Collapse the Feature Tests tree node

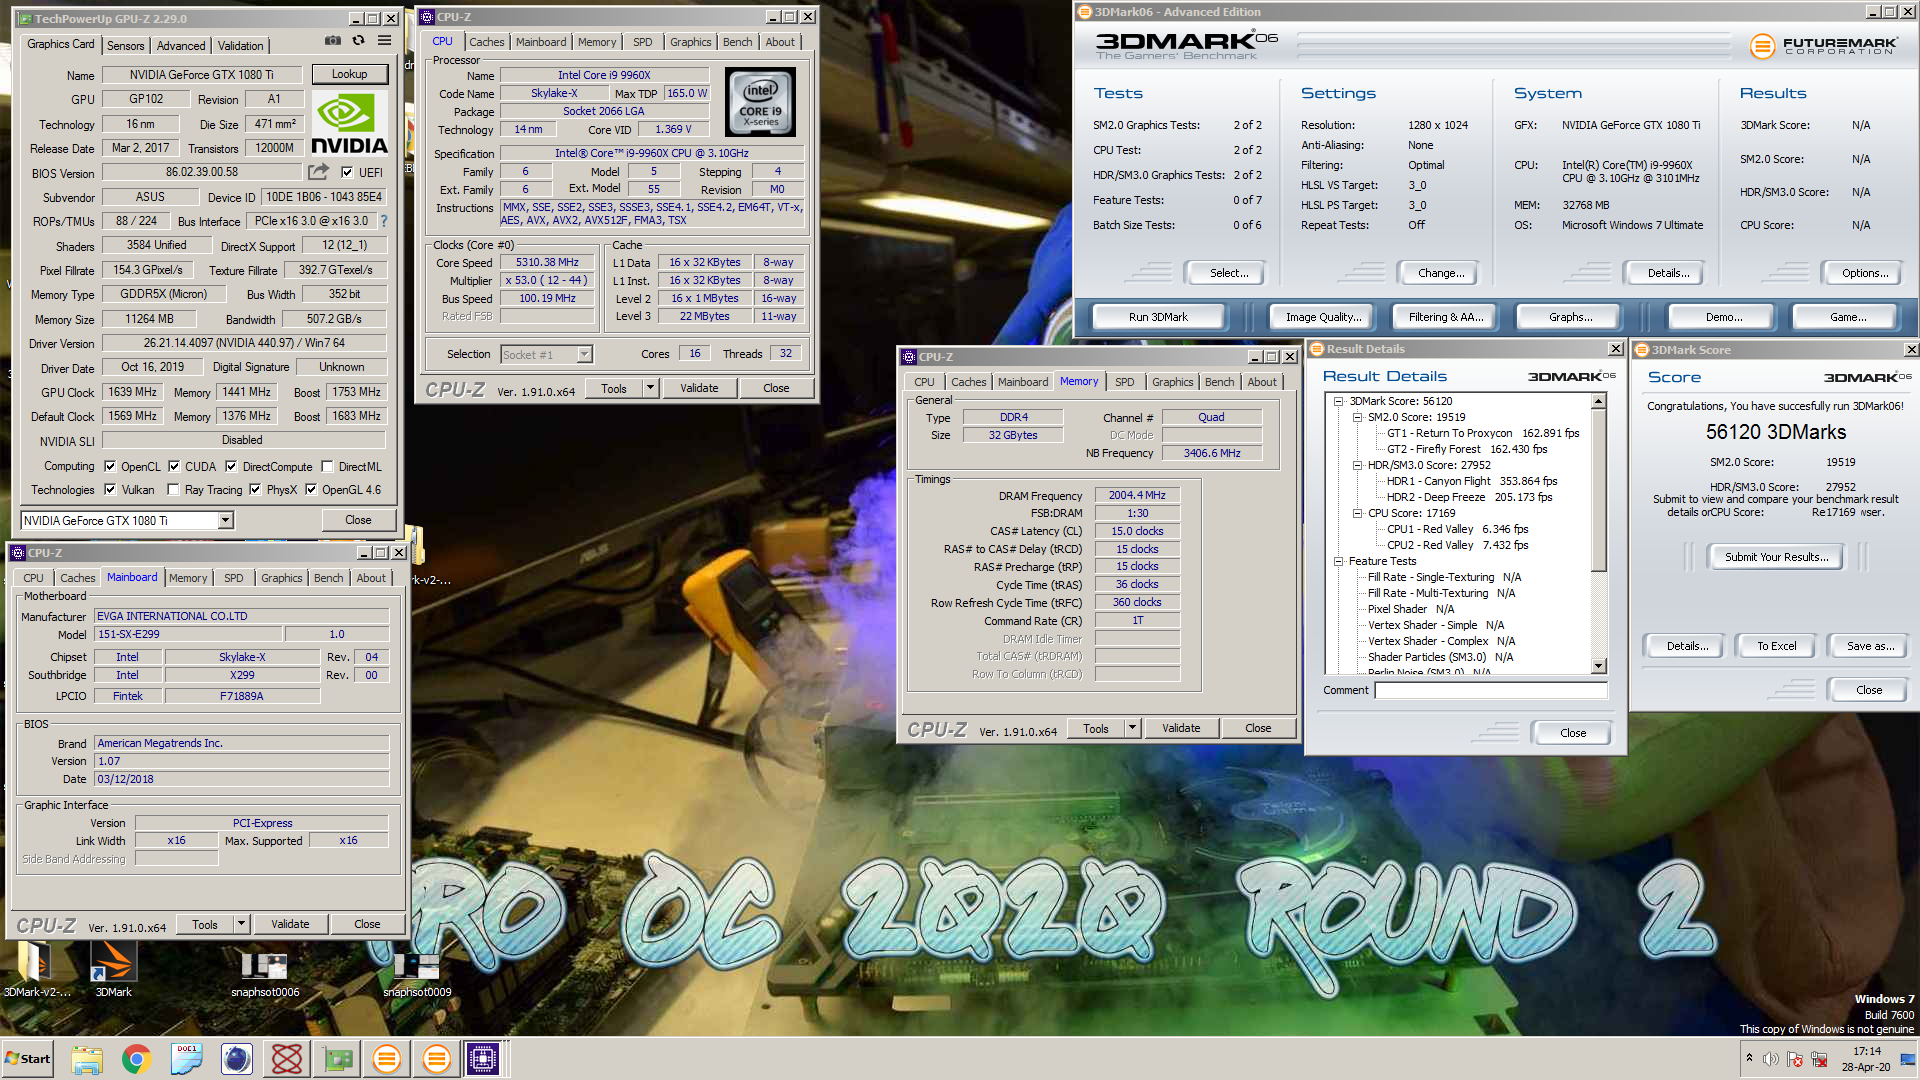tap(1338, 561)
